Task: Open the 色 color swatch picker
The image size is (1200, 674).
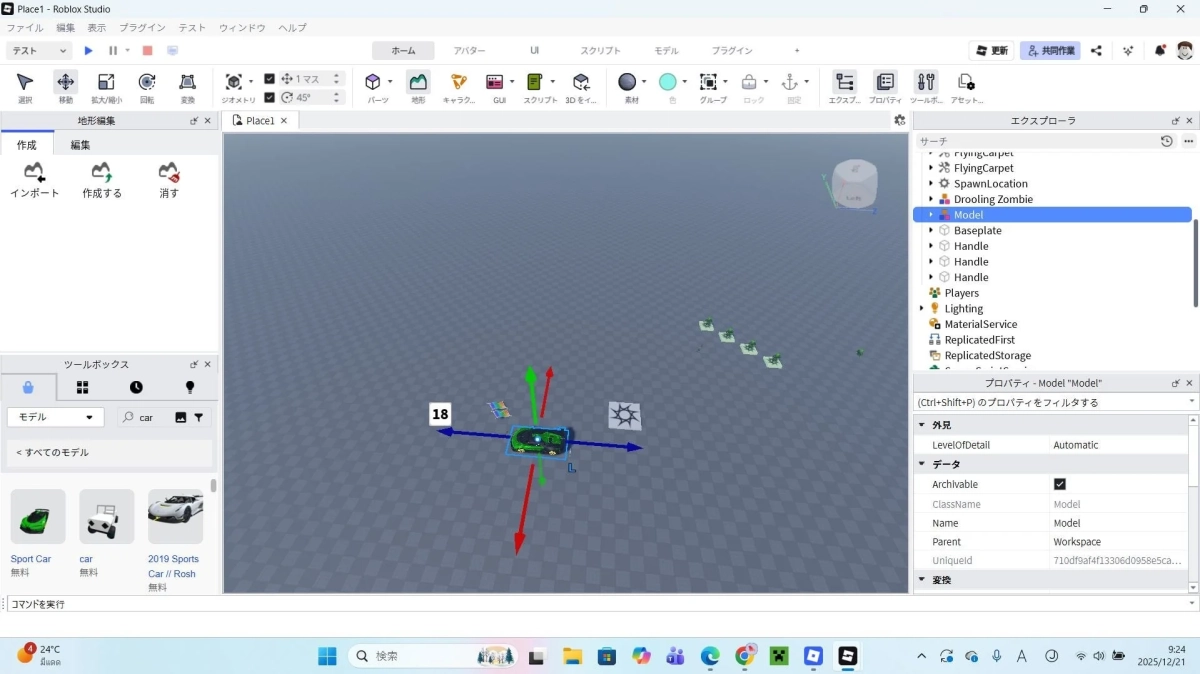Action: click(668, 82)
